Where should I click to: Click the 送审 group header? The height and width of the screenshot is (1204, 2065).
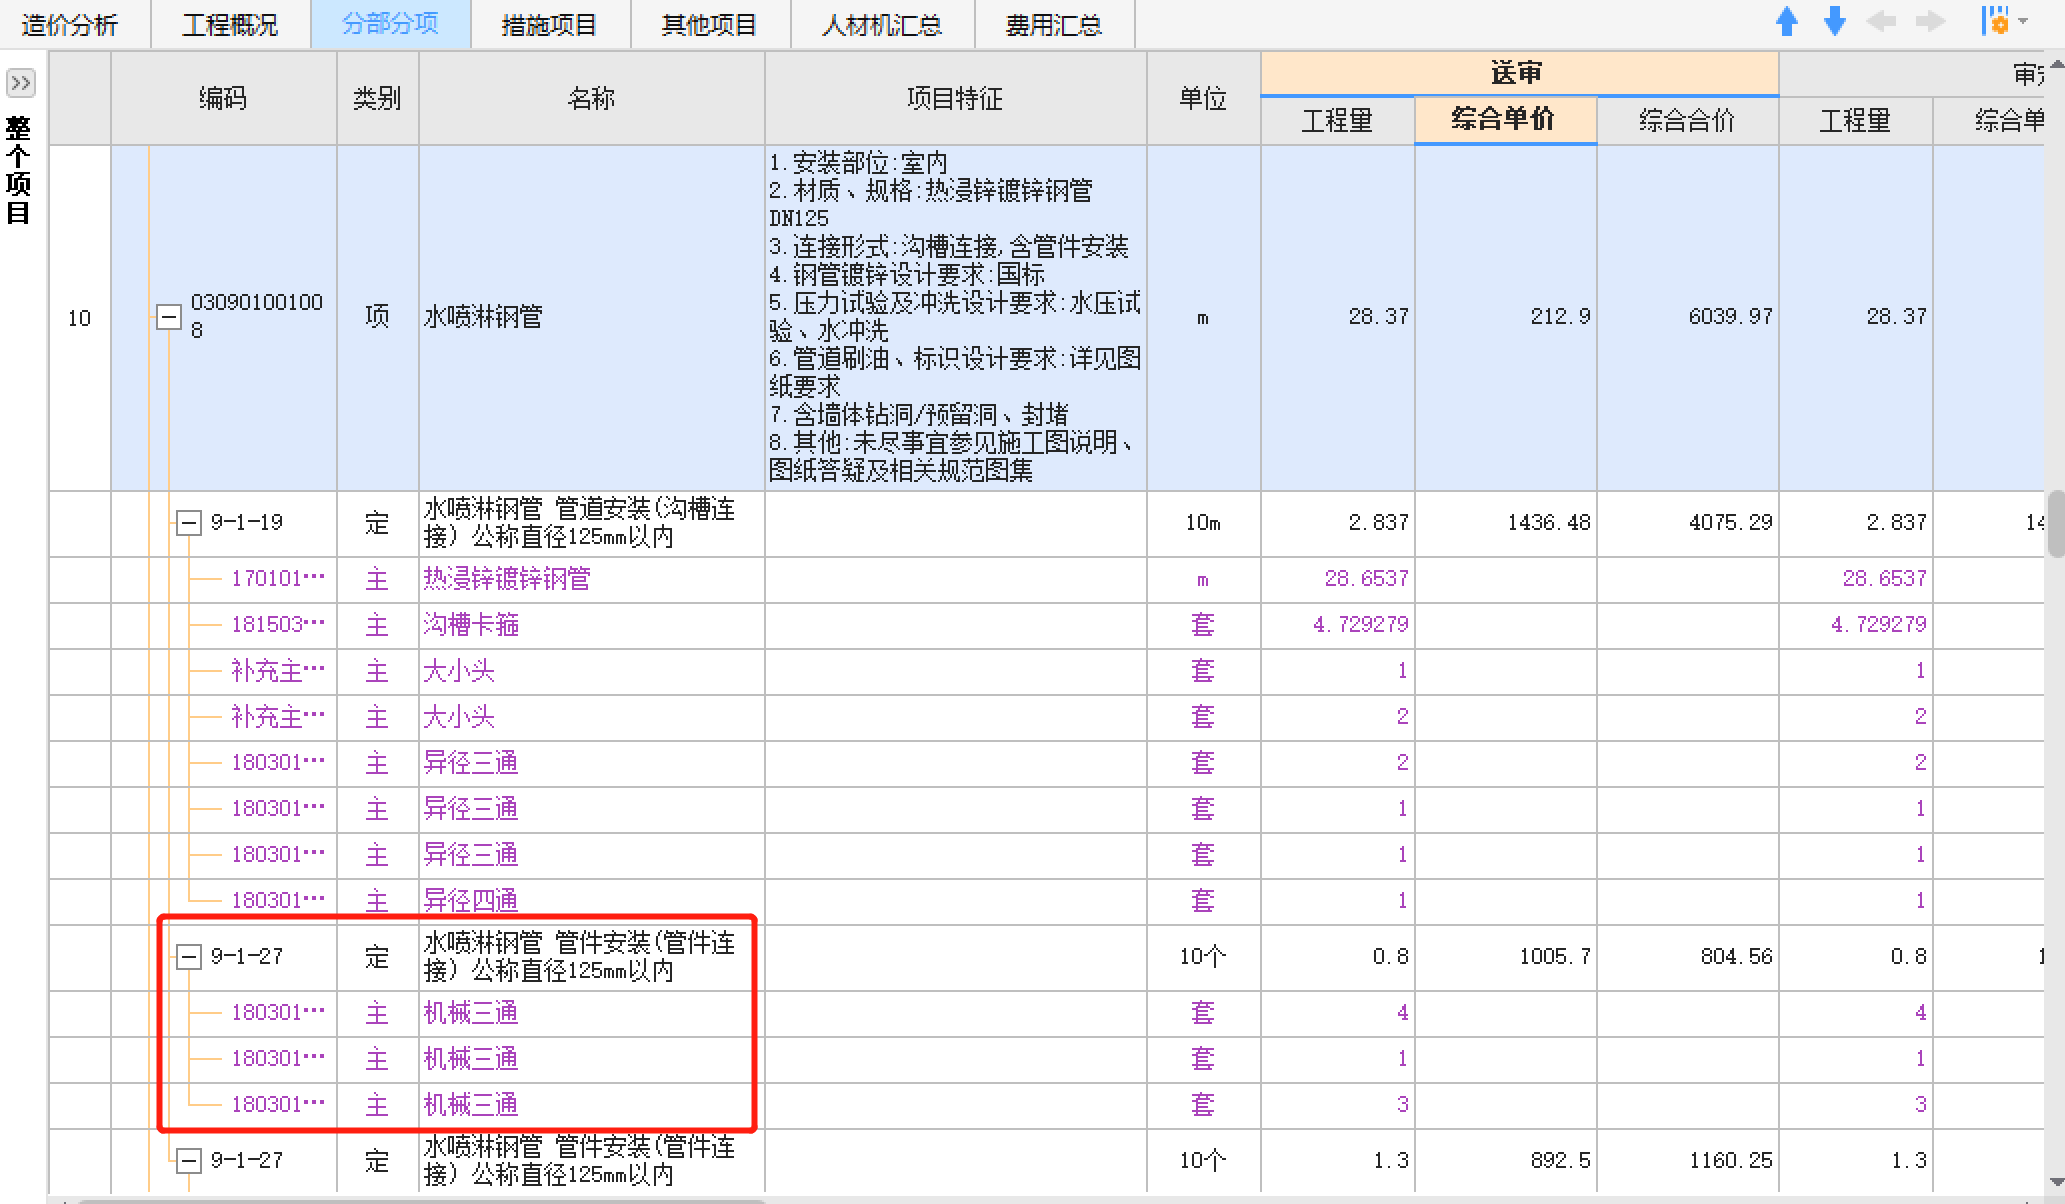tap(1519, 73)
